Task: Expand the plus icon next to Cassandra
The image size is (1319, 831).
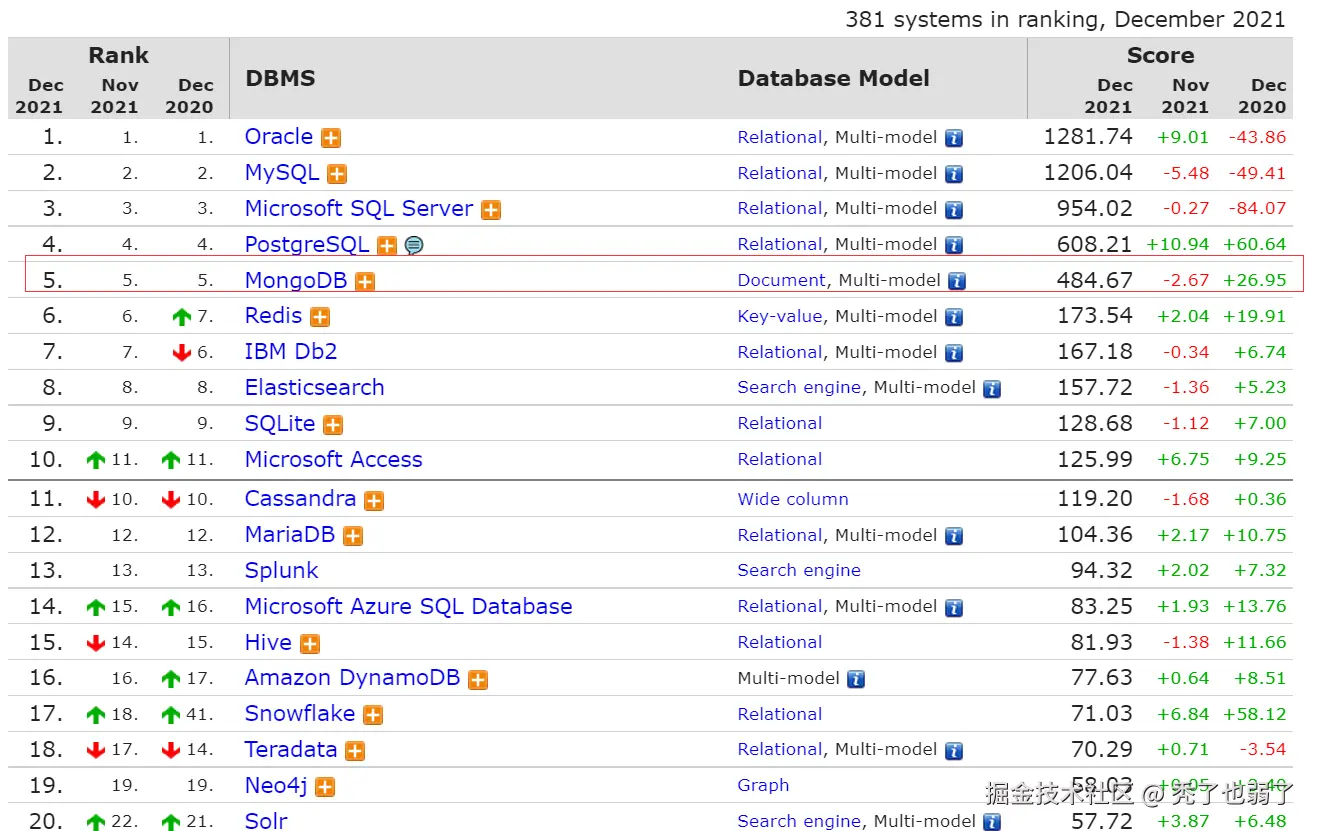Action: point(374,500)
